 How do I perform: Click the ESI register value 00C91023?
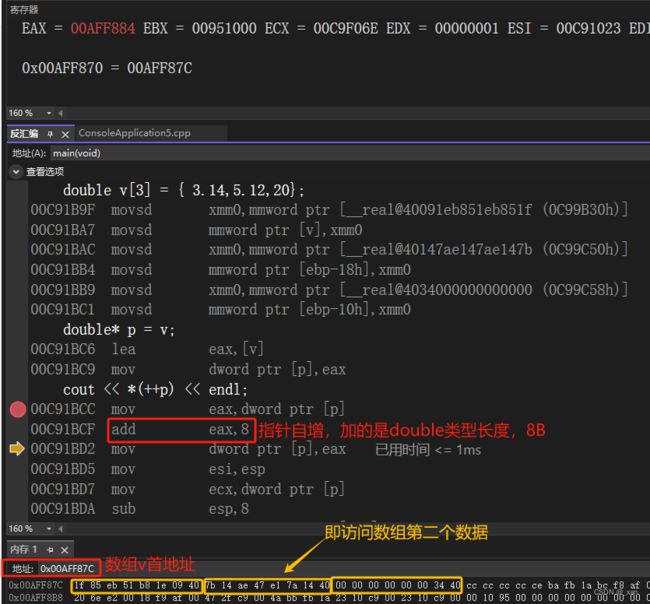588,29
